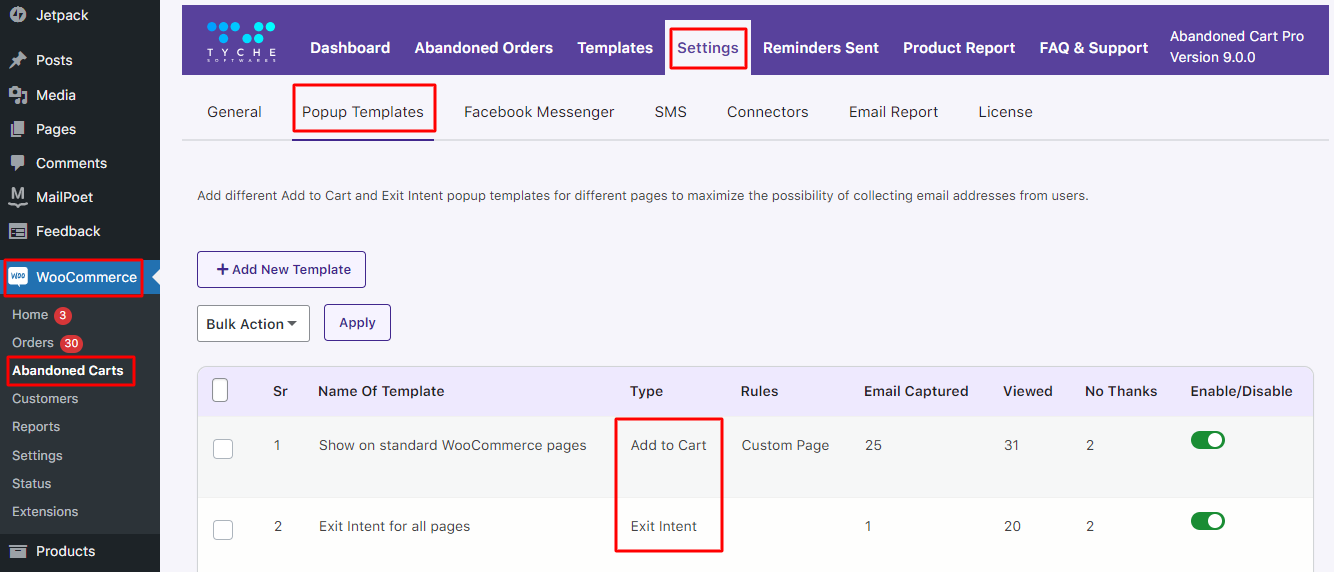Click the Name Of Template column header

381,391
